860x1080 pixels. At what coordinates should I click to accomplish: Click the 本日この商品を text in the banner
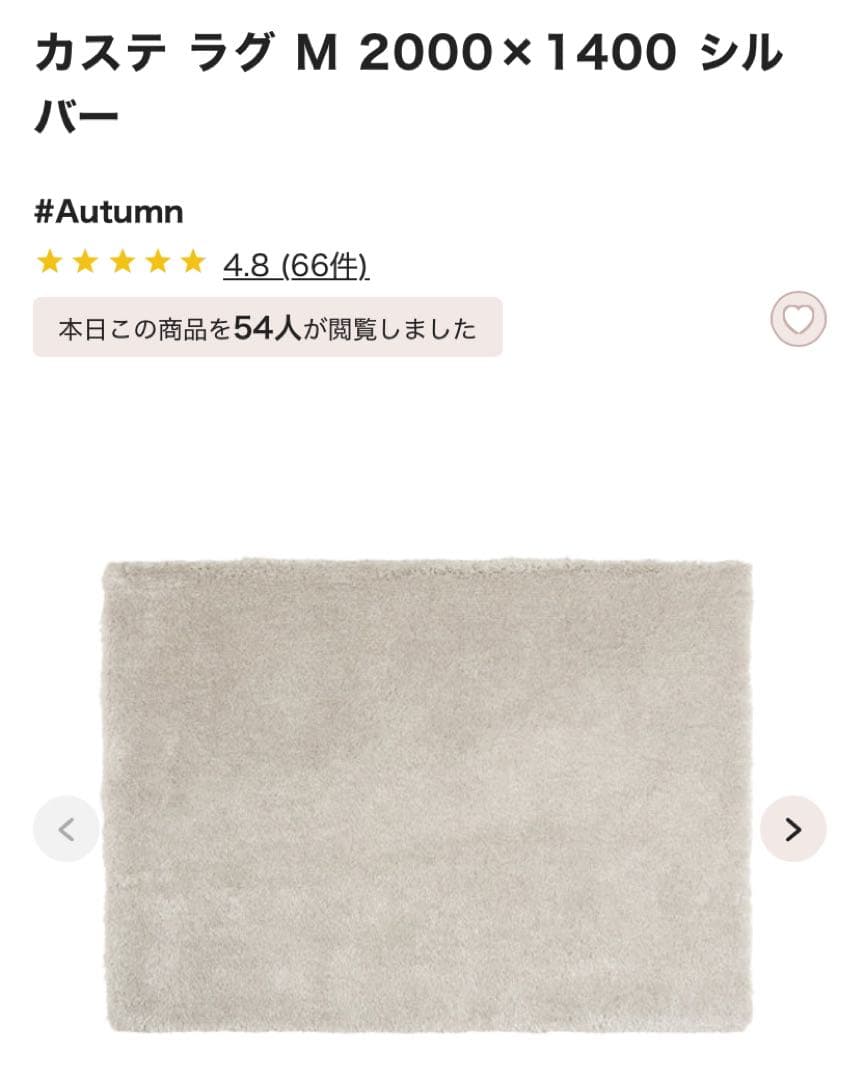point(145,330)
